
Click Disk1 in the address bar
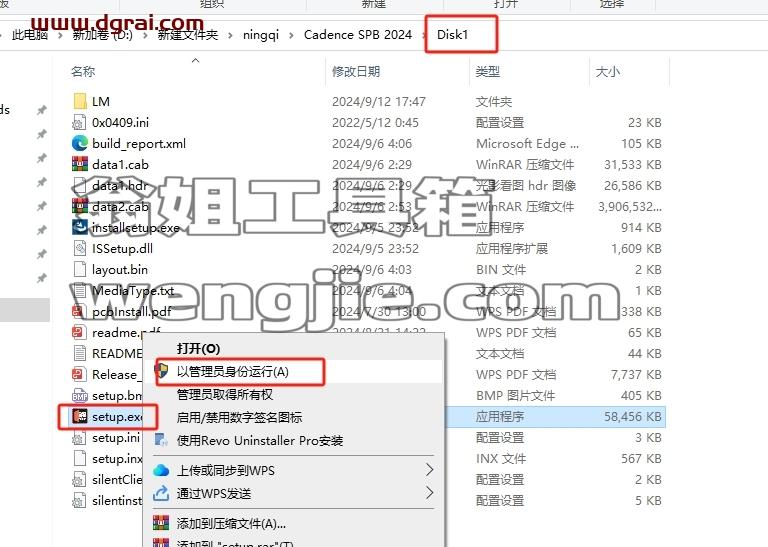pos(453,35)
